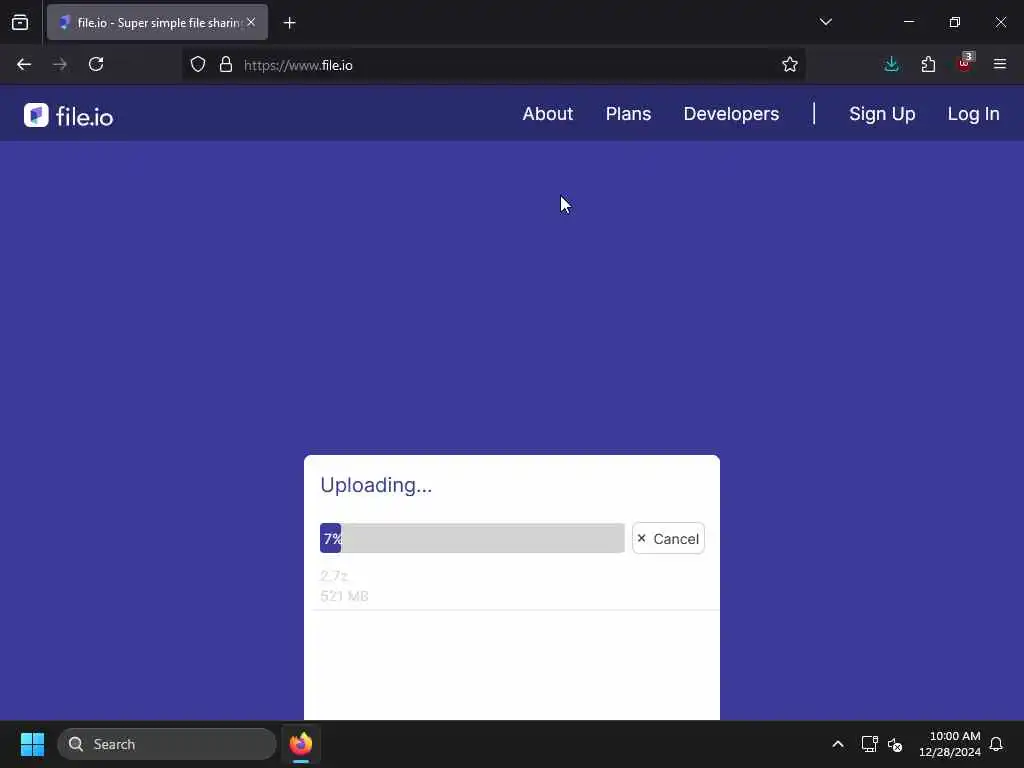
Task: Close the file.io tab
Action: (x=251, y=22)
